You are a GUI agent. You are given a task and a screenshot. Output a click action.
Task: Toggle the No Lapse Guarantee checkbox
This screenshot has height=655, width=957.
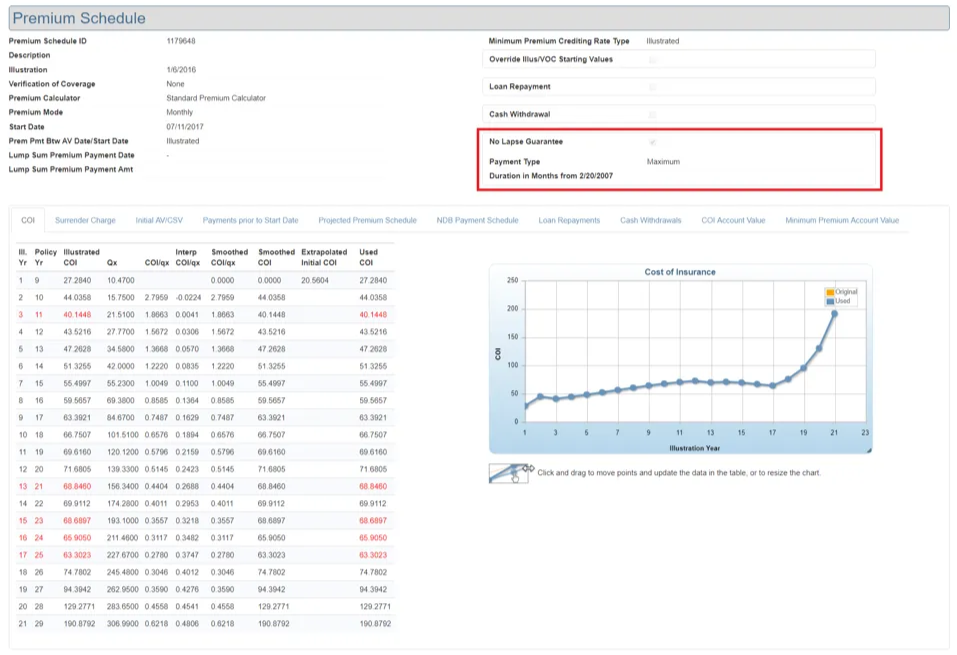653,142
